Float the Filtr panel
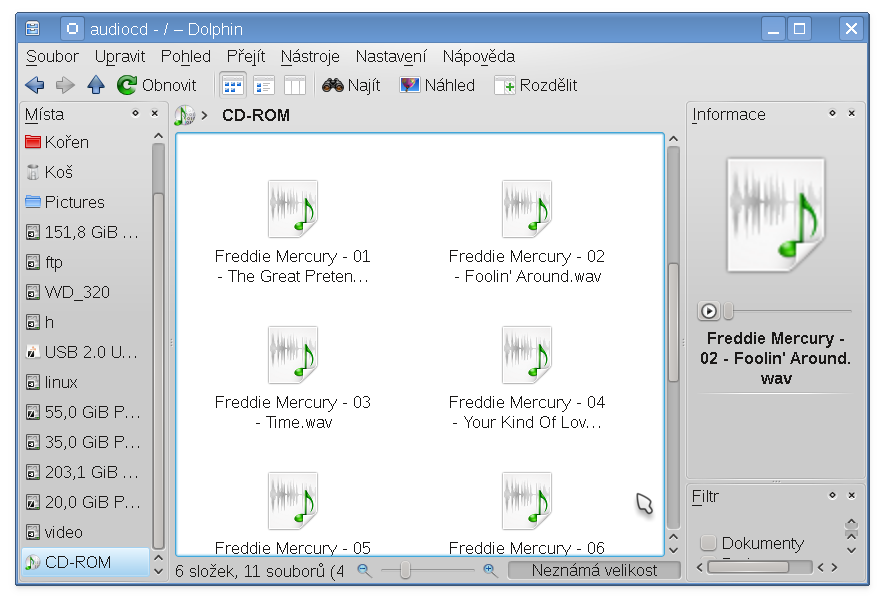885x604 pixels. point(832,495)
